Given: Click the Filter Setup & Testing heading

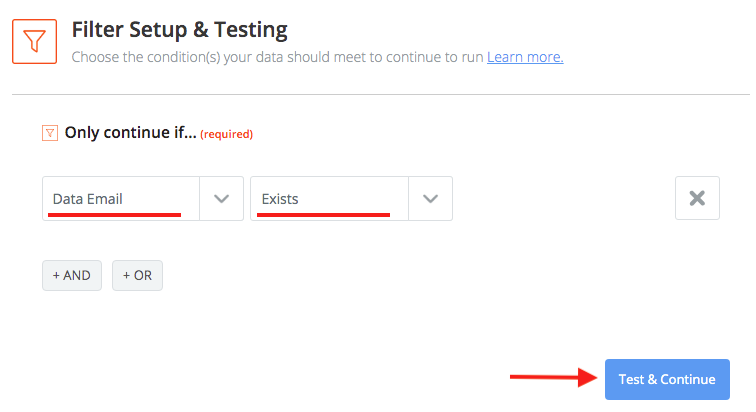Looking at the screenshot, I should (180, 29).
